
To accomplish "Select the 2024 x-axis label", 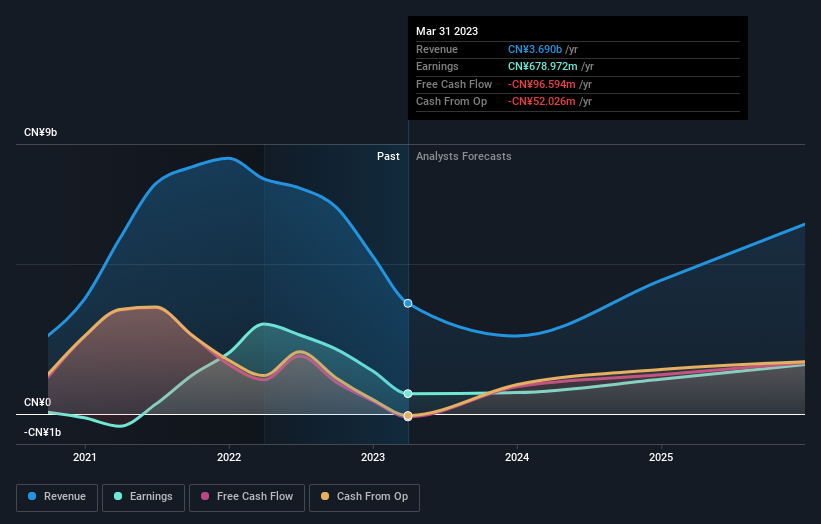I will pos(517,458).
